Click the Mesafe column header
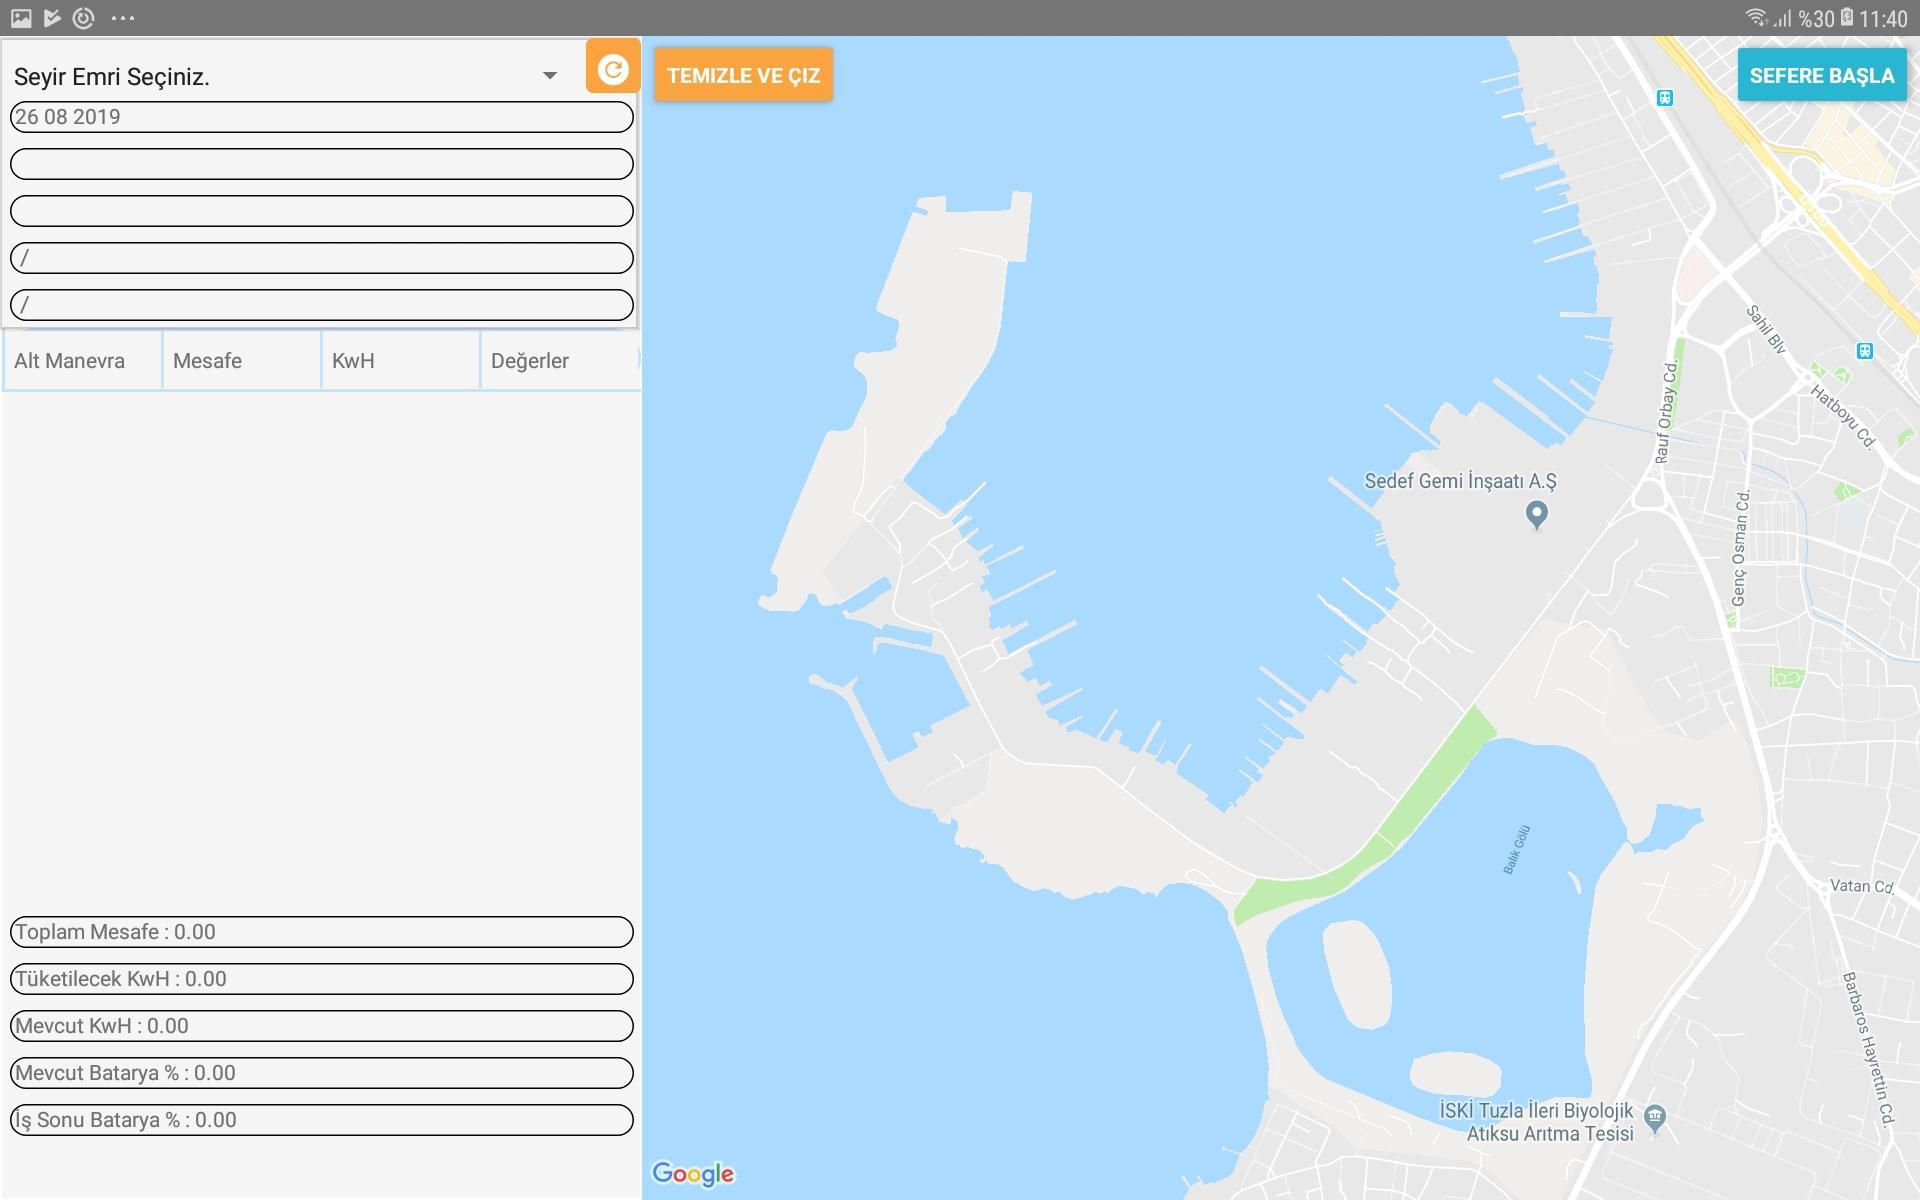Screen dimensions: 1920x1200 pyautogui.click(x=241, y=360)
